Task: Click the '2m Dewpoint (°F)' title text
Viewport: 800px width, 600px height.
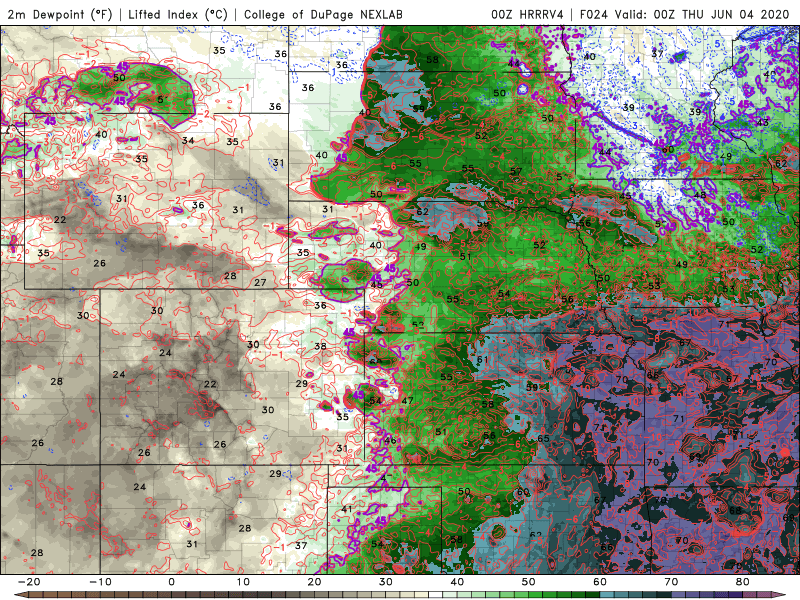Action: click(59, 14)
